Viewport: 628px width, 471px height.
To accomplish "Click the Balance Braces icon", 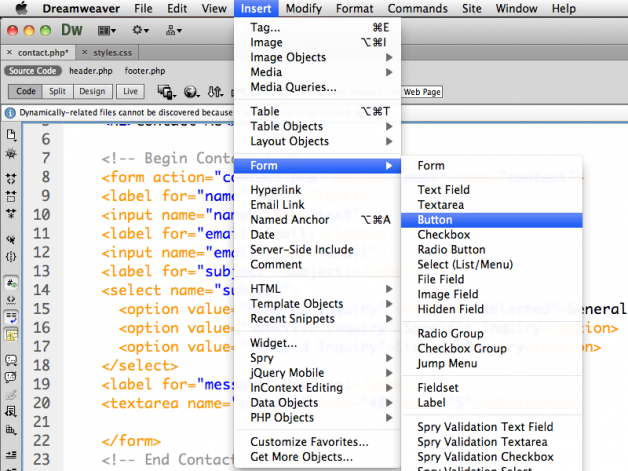I will pyautogui.click(x=11, y=257).
